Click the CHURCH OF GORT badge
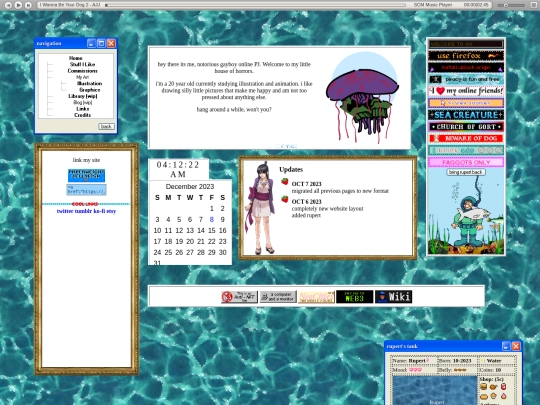Screen dimensions: 540x405 click(x=466, y=127)
